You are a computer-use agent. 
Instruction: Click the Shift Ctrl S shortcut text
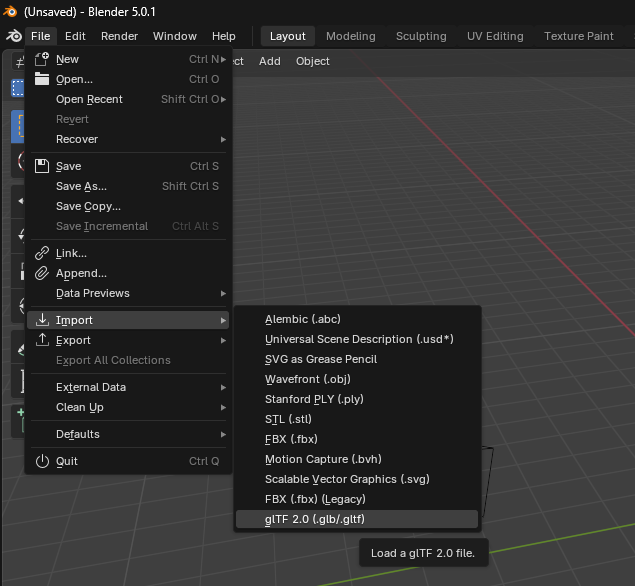tap(190, 186)
